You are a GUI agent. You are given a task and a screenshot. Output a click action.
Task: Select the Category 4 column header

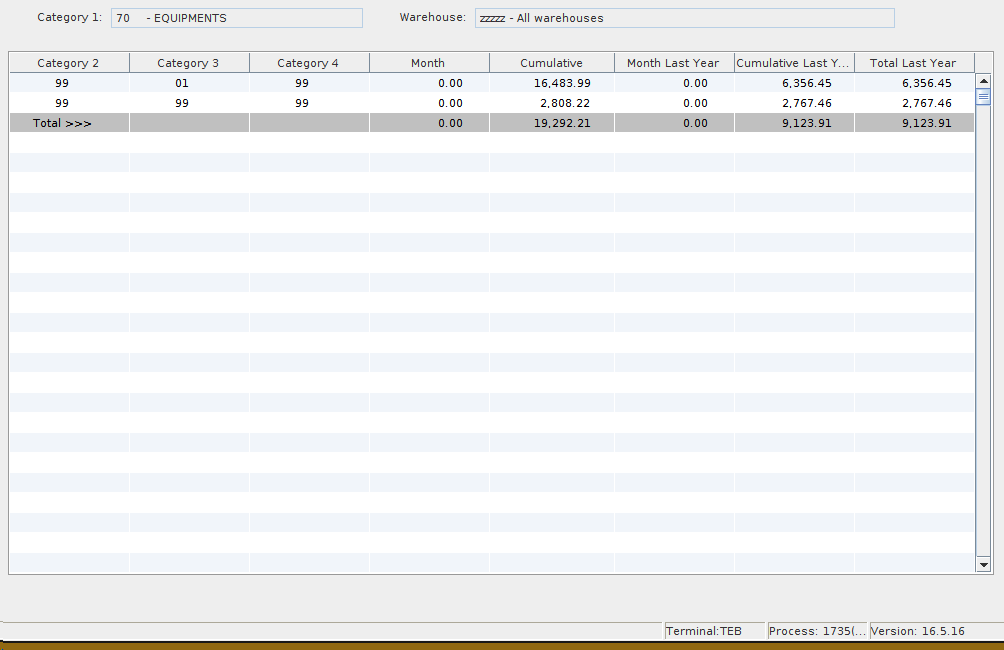pos(309,63)
